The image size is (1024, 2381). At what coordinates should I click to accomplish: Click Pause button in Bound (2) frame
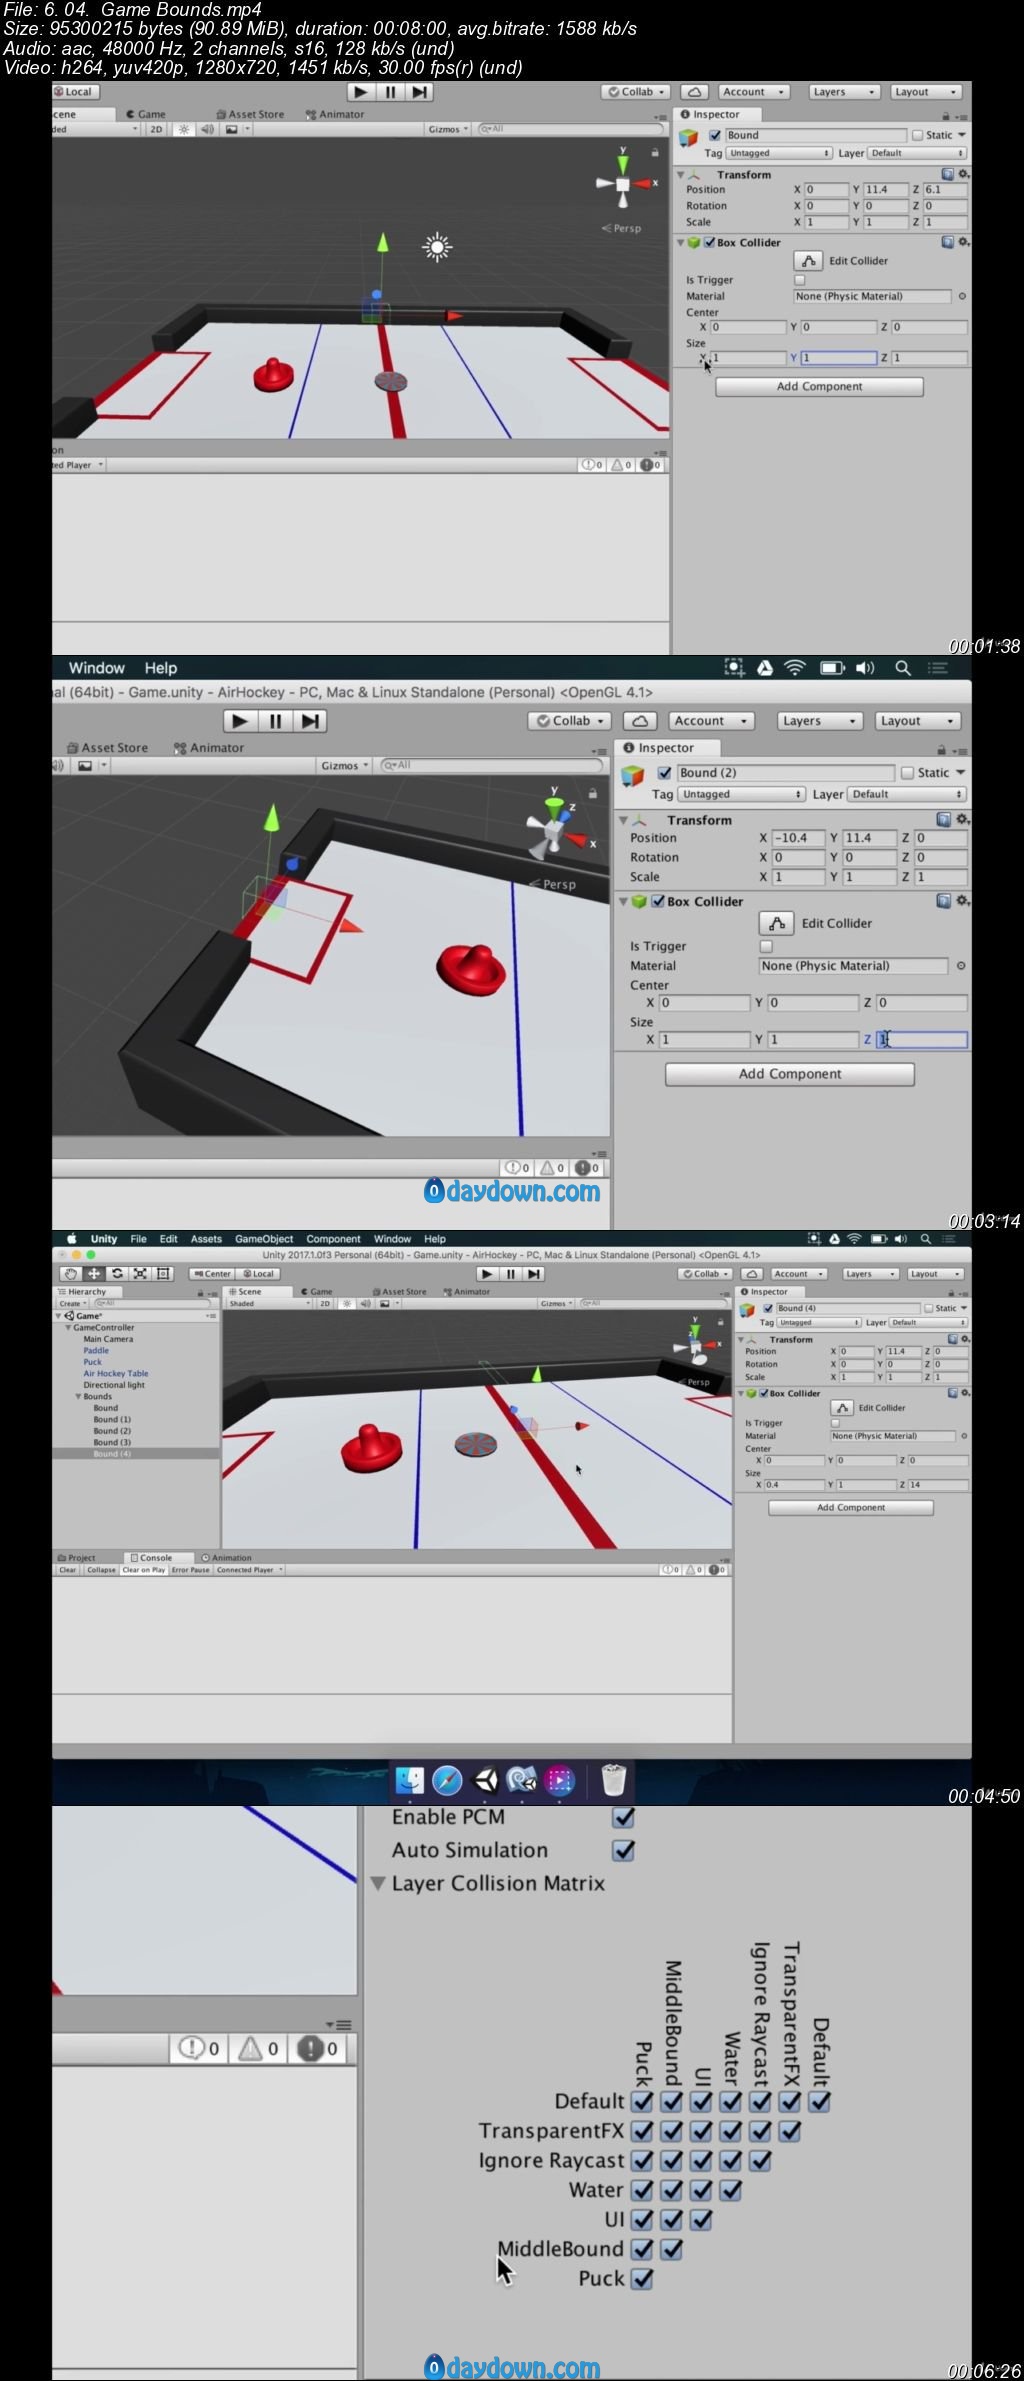point(275,721)
